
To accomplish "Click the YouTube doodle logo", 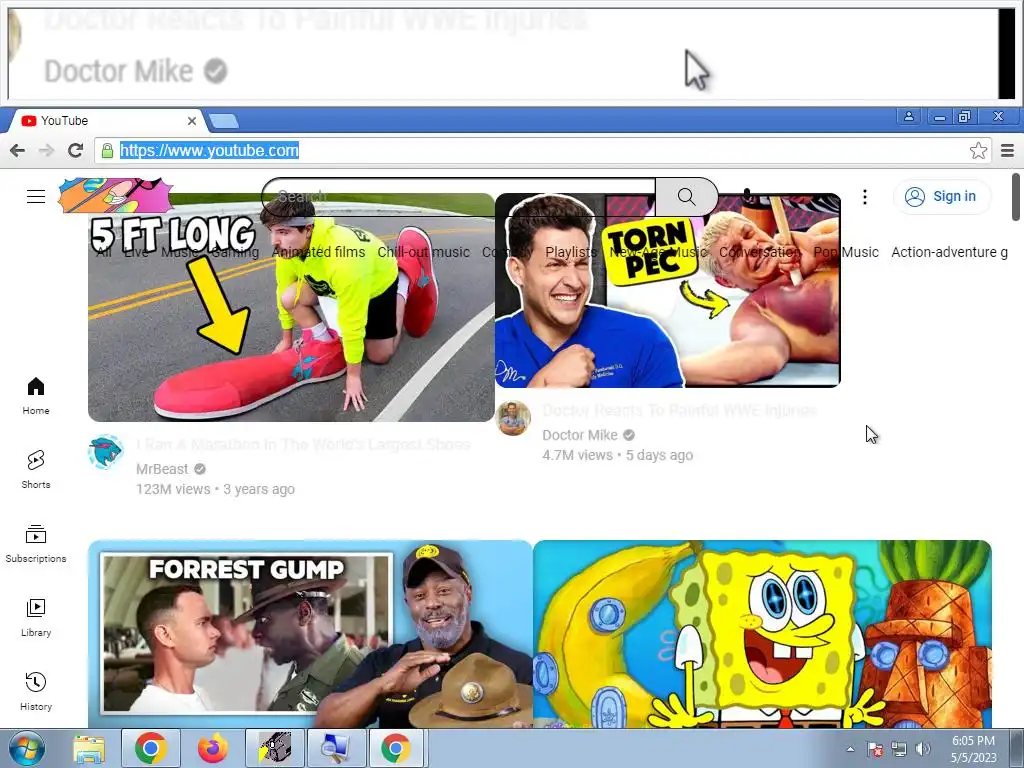I will 115,195.
